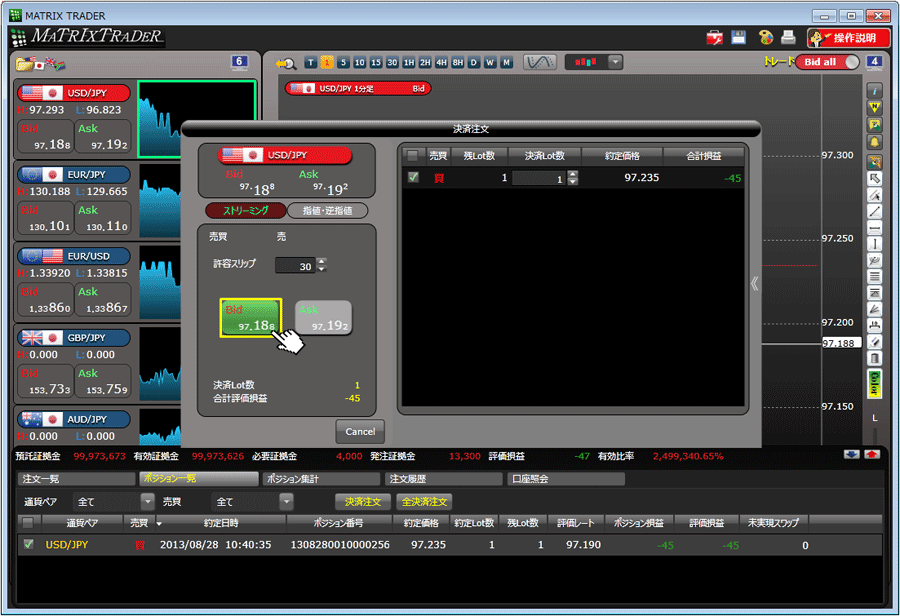900x616 pixels.
Task: Toggle the position list header checkbox
Action: click(28, 522)
